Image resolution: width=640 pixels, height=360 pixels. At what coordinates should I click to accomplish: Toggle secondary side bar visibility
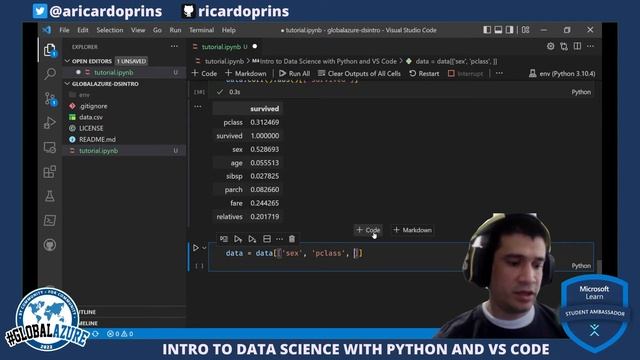(510, 30)
